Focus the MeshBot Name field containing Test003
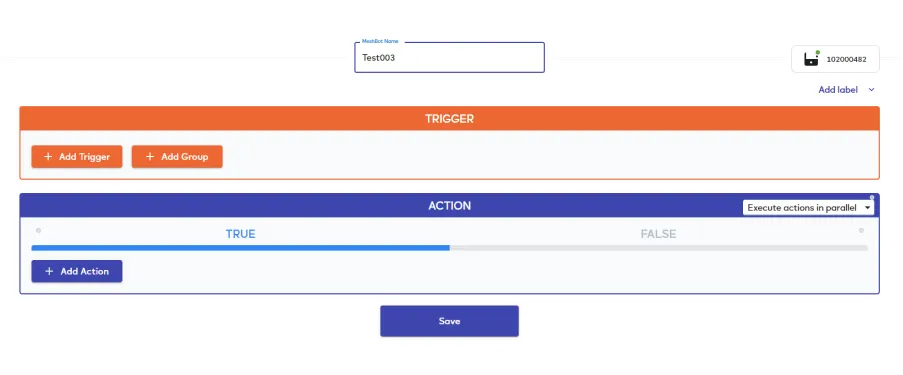This screenshot has width=903, height=375. (449, 58)
